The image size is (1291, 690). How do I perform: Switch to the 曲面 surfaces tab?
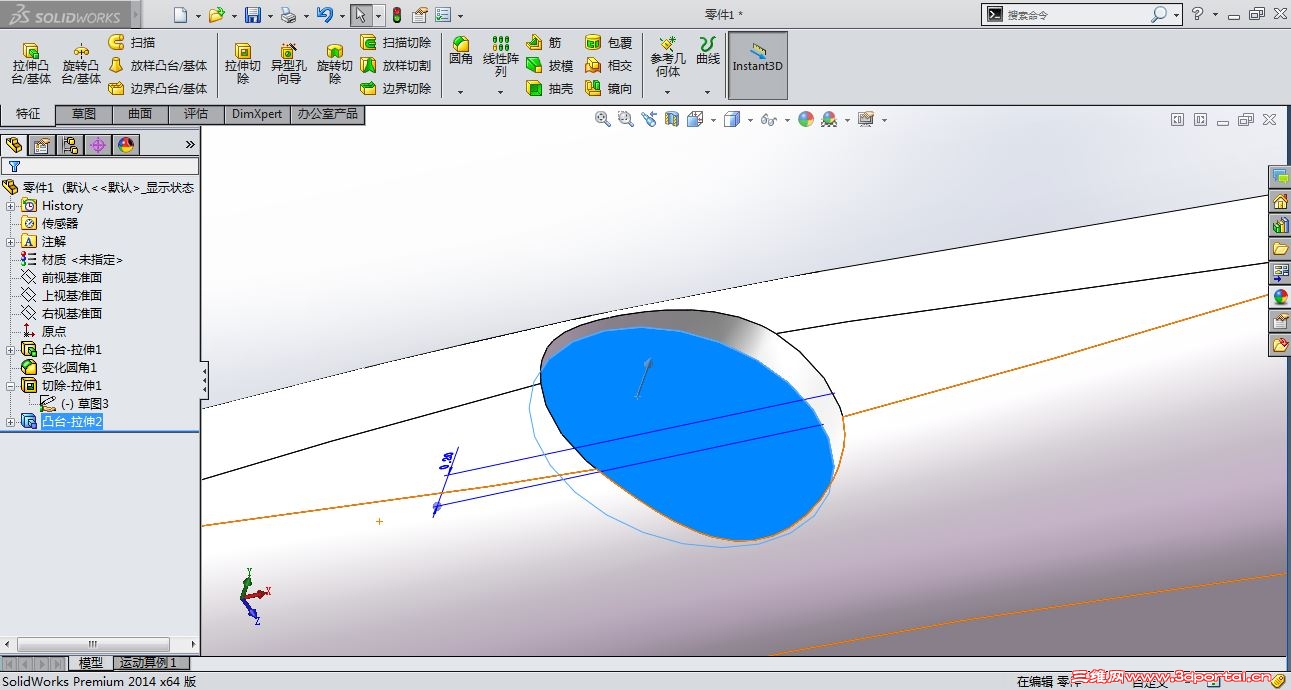click(x=140, y=114)
